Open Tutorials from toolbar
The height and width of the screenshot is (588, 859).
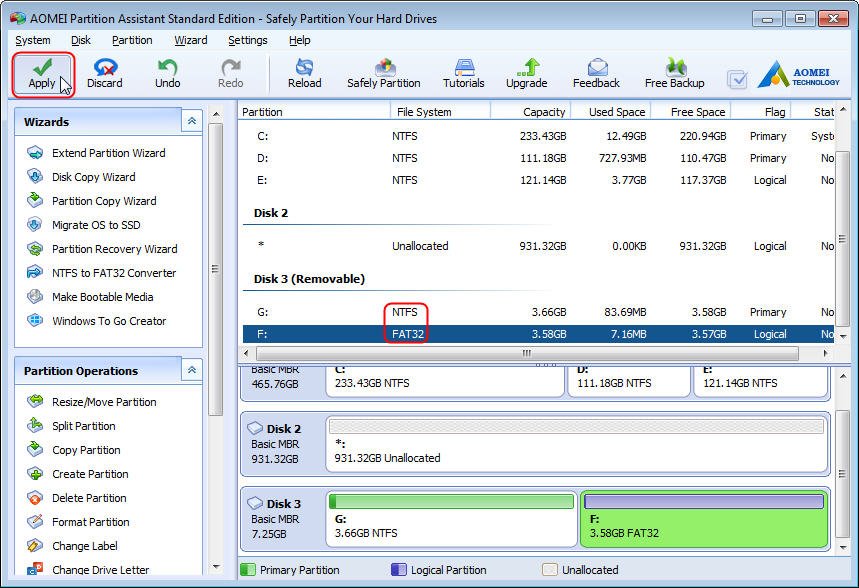pyautogui.click(x=463, y=75)
